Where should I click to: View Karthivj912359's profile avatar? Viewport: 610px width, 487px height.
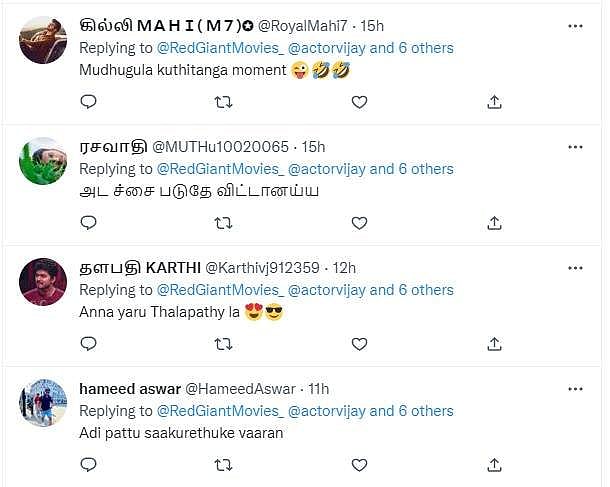[43, 282]
